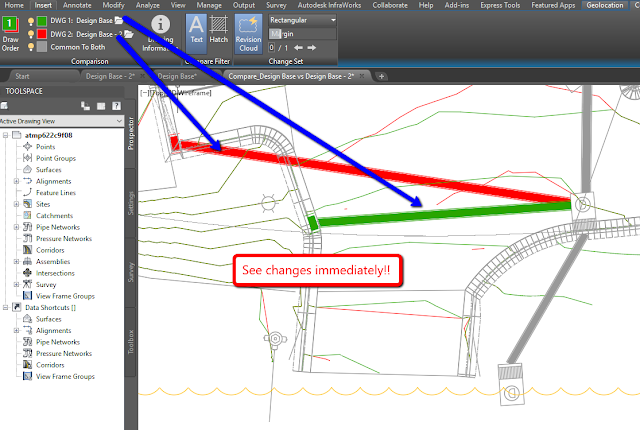Open DWG 2 file folder icon
The height and width of the screenshot is (430, 640).
[129, 34]
